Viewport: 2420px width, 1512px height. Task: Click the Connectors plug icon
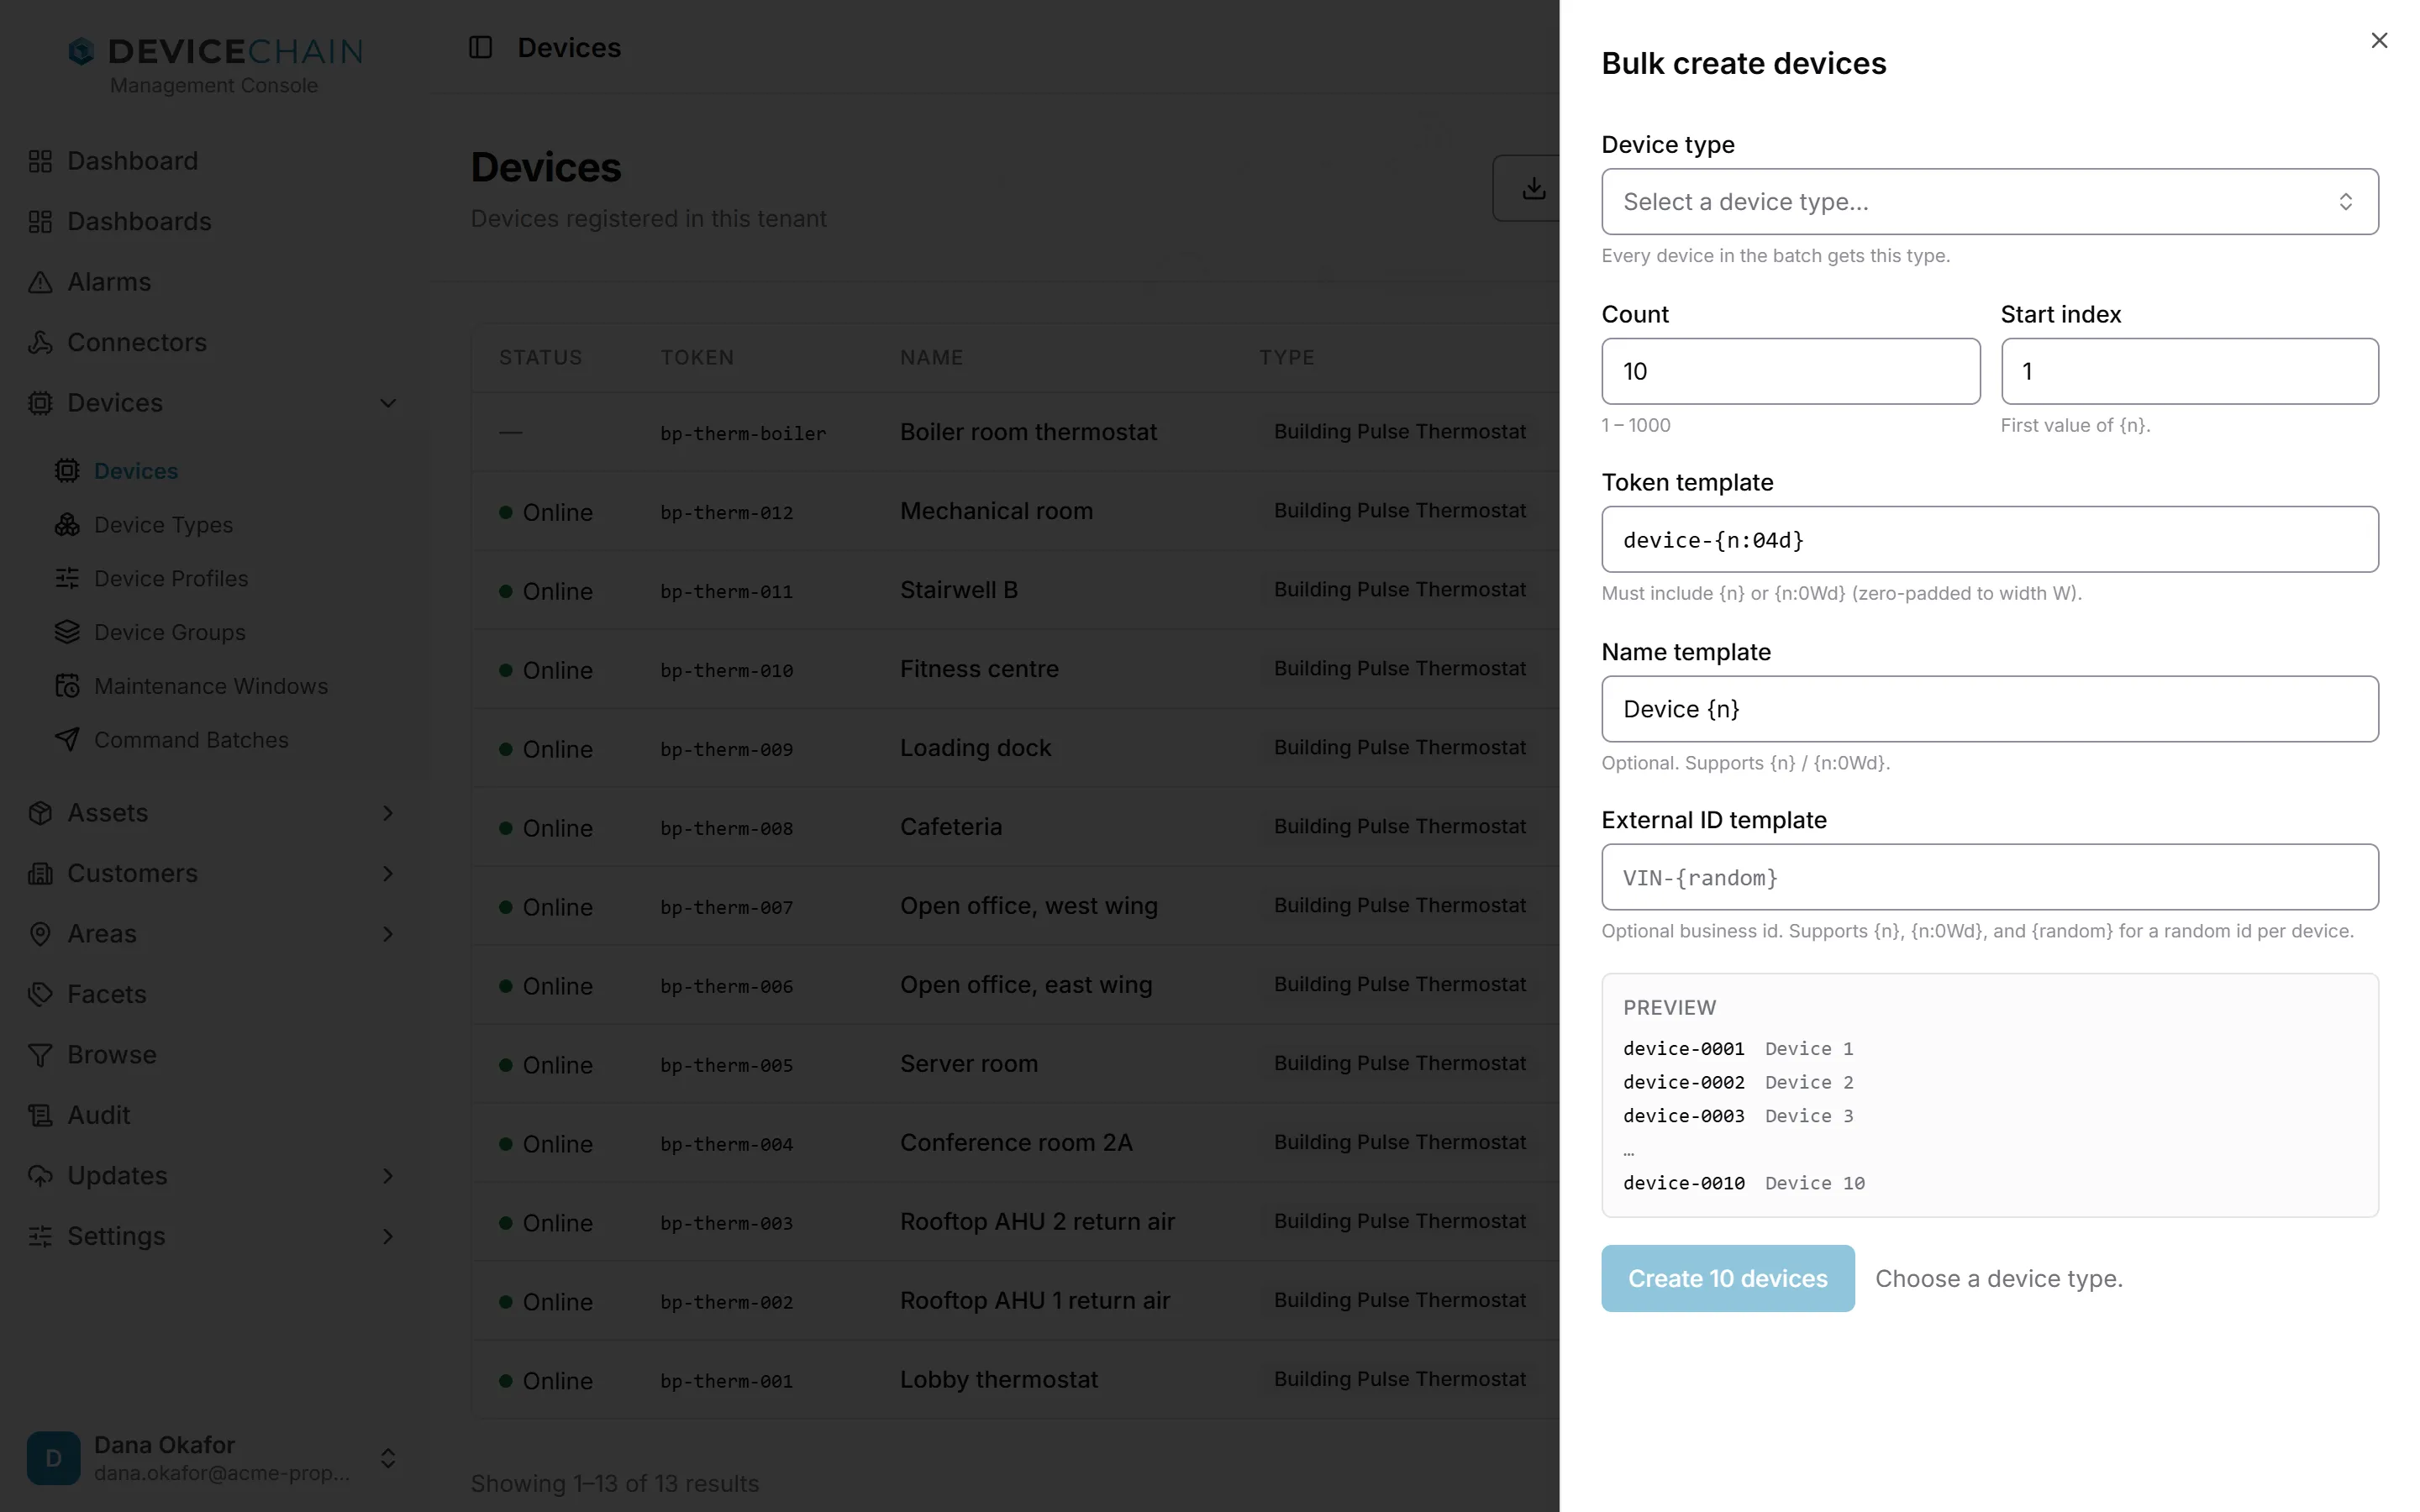40,342
